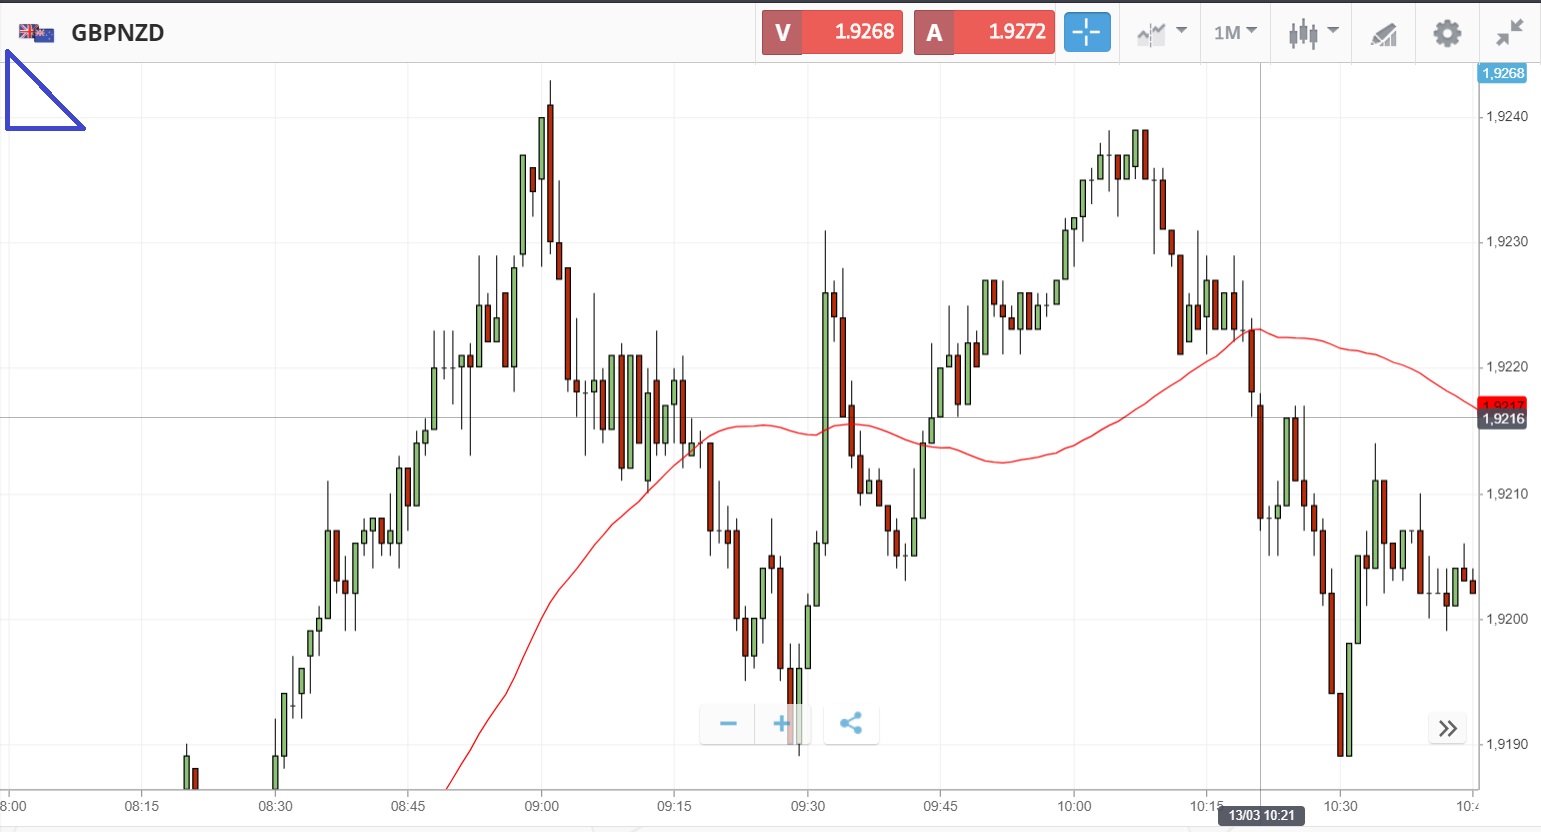This screenshot has height=832, width=1541.
Task: Click the 1,9230 price axis label
Action: [x=1507, y=241]
